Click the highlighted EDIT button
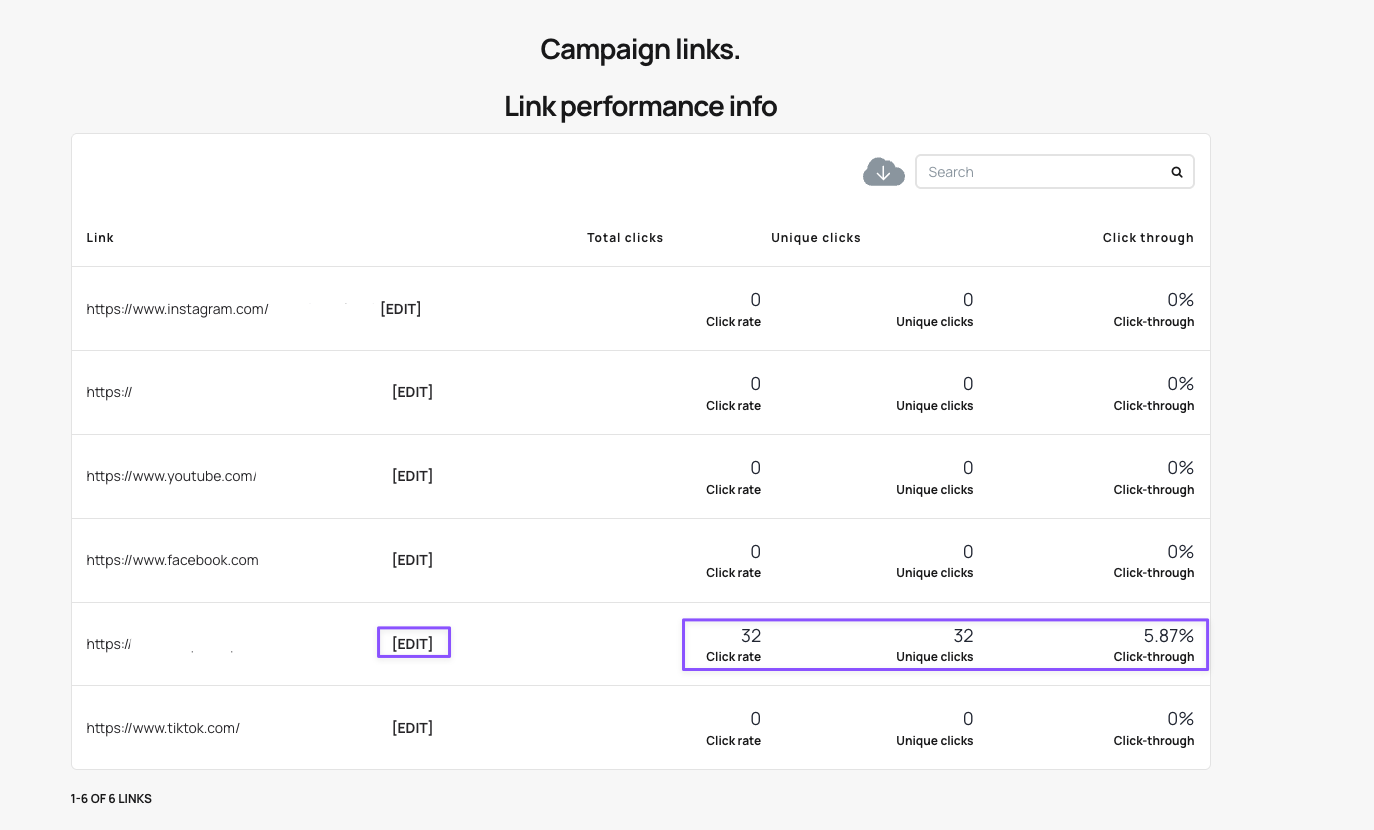This screenshot has height=830, width=1374. [413, 644]
